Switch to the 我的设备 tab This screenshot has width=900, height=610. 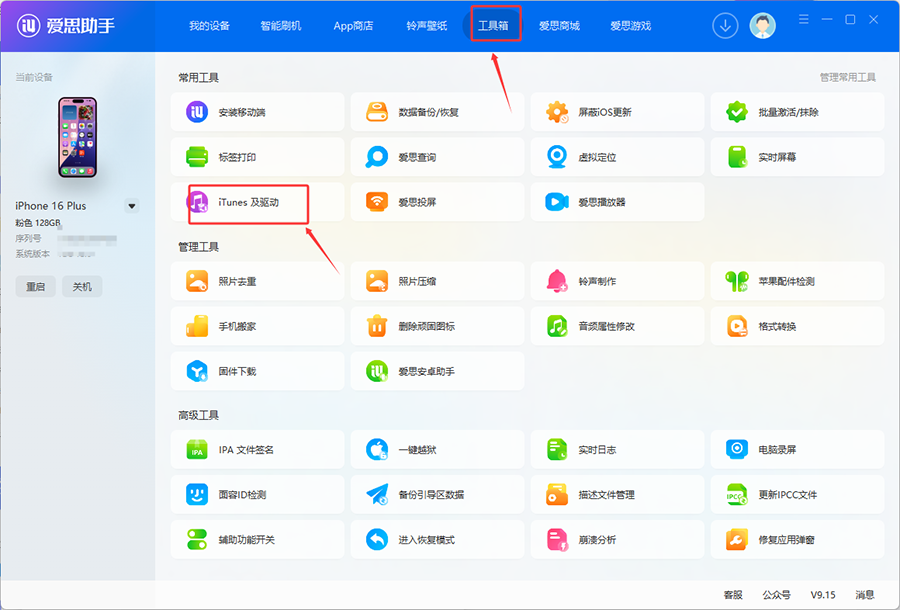pos(210,26)
